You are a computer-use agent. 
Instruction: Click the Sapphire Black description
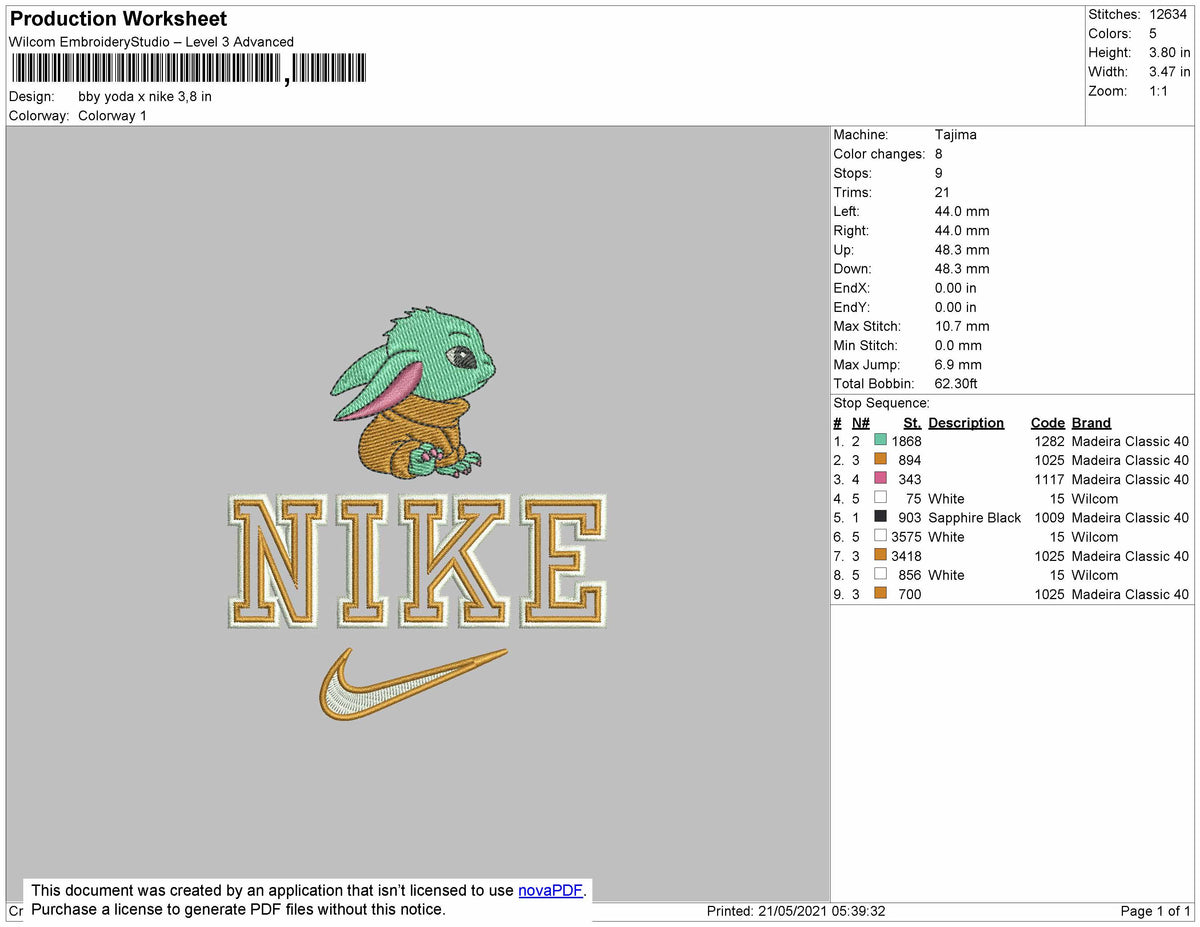click(975, 517)
